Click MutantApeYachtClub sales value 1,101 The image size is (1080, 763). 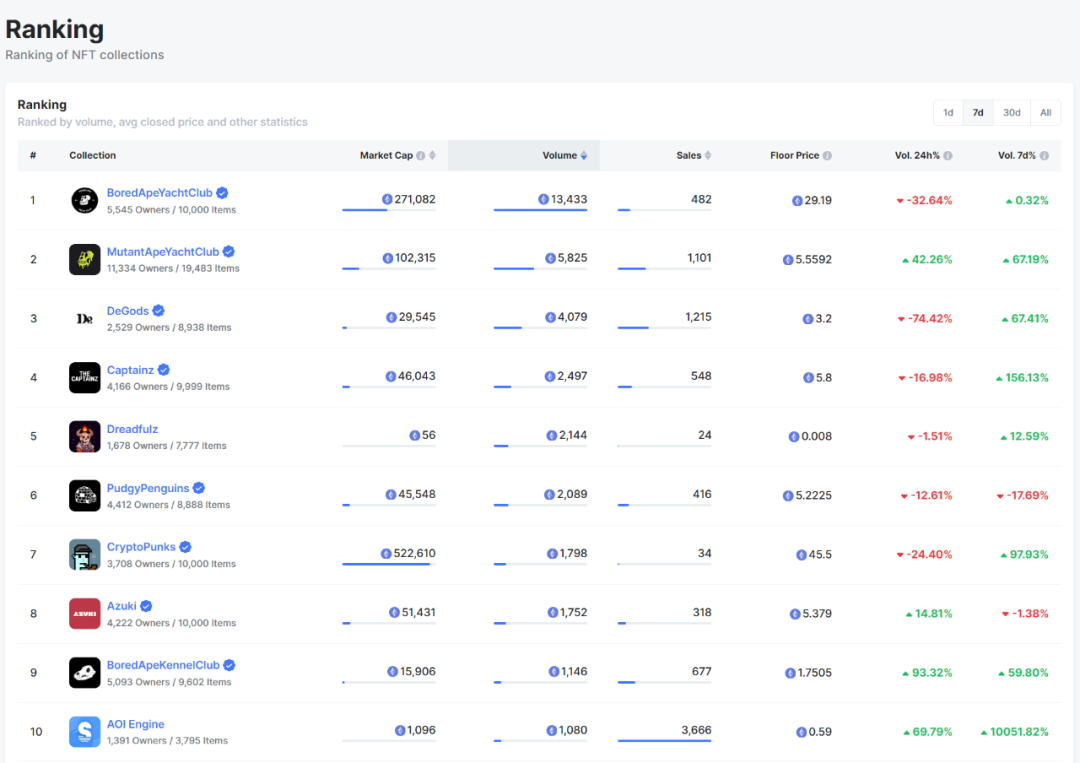699,258
